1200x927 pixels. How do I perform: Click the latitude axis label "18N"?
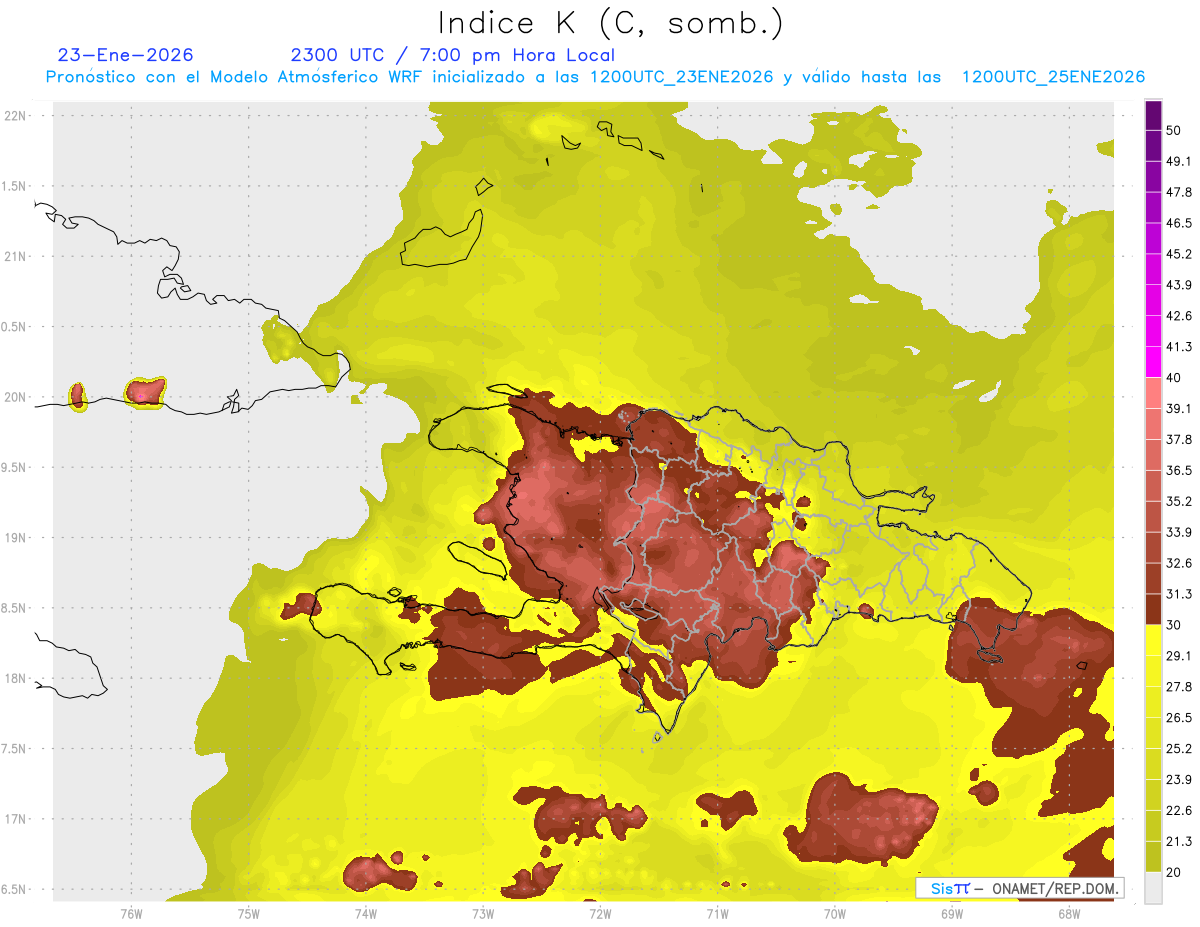tap(15, 679)
